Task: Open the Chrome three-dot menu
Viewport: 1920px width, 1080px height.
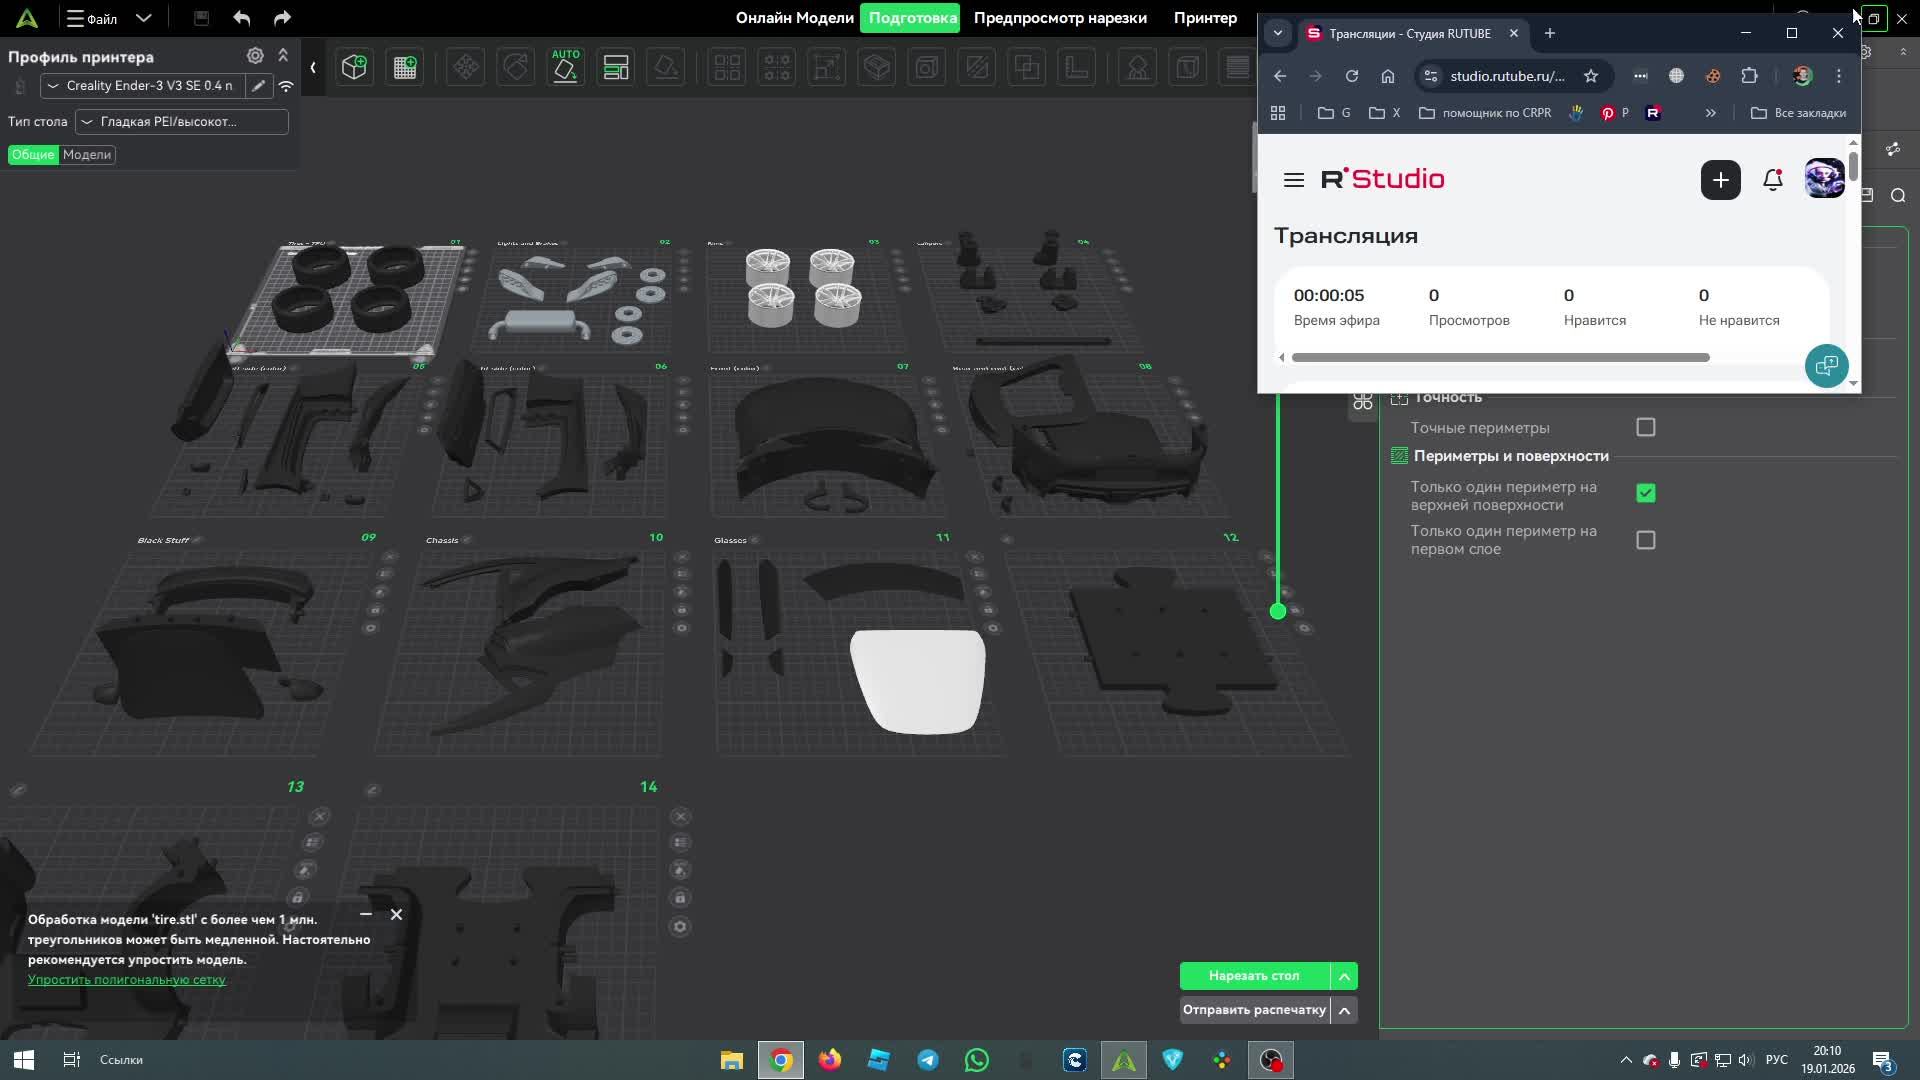Action: tap(1839, 76)
